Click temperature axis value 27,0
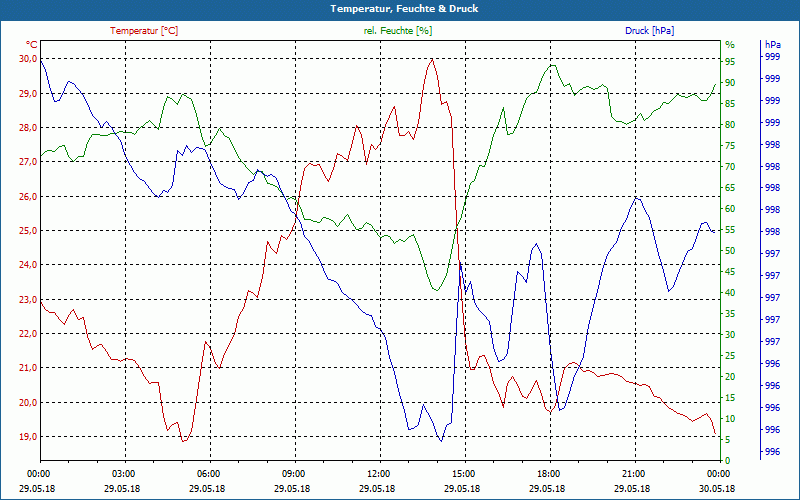The image size is (800, 500). 28,162
